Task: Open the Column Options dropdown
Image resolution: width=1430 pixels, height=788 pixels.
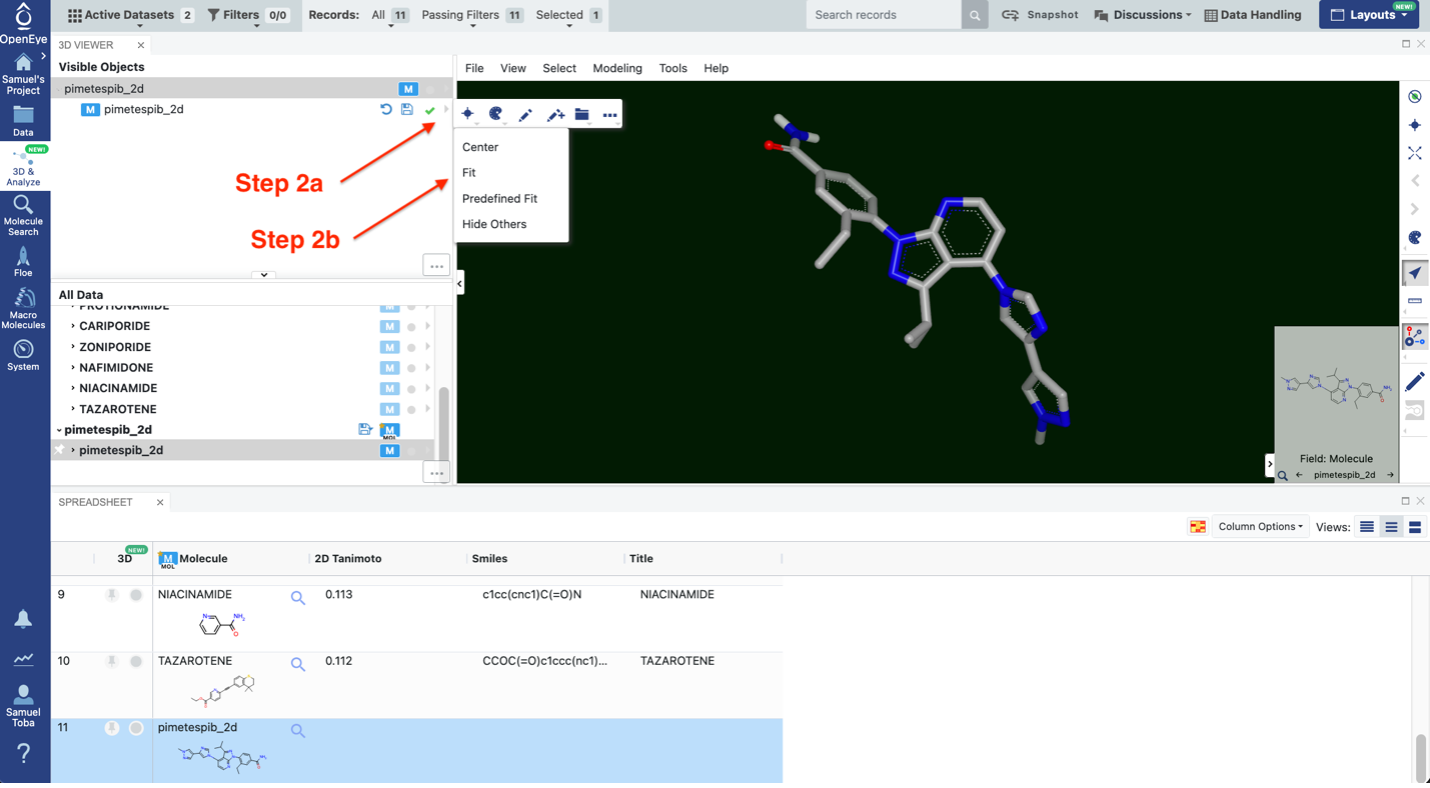Action: pos(1259,527)
